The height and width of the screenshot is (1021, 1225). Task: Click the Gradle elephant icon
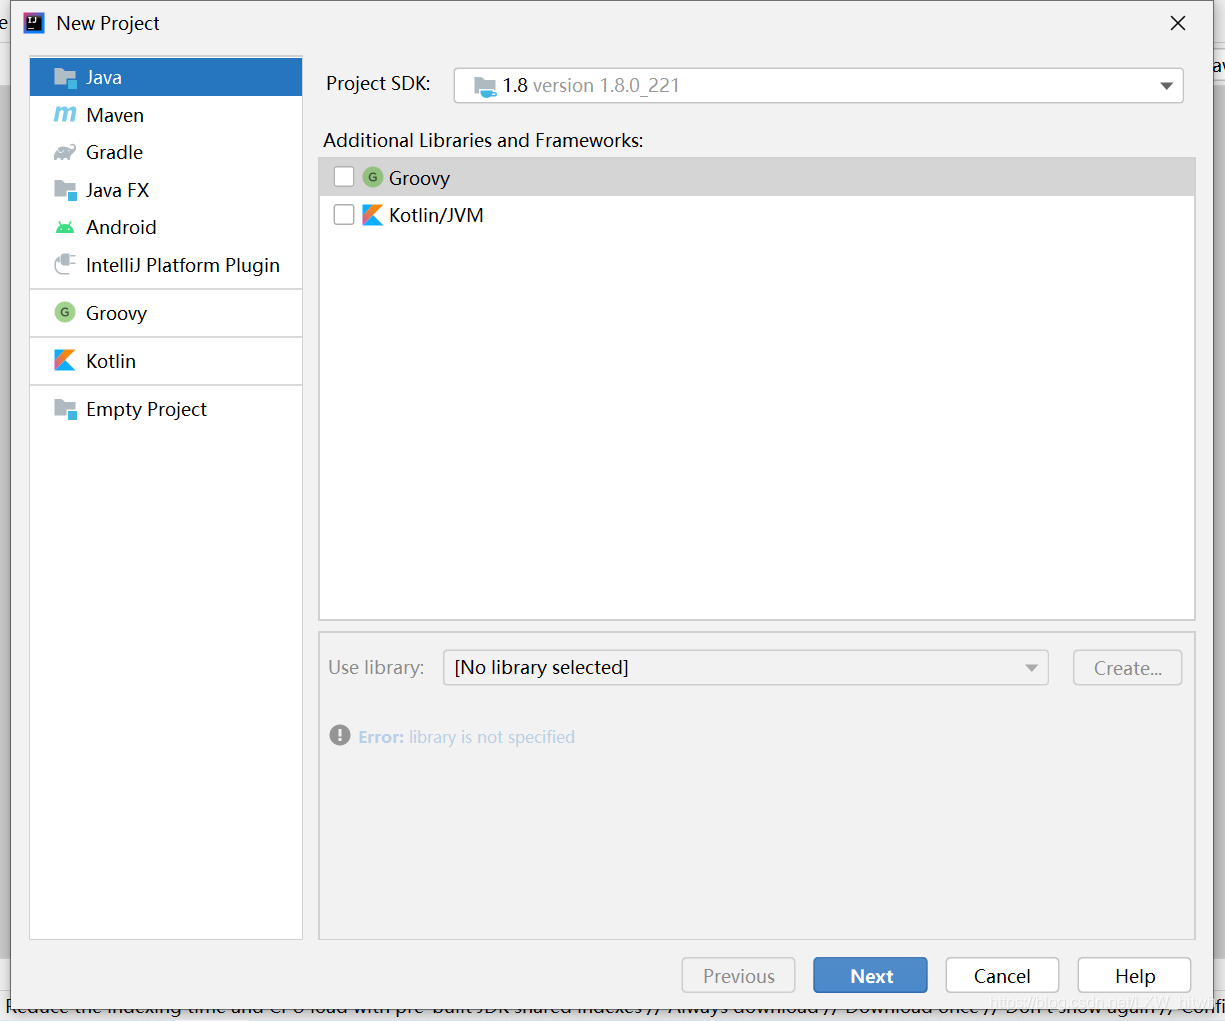[x=65, y=152]
